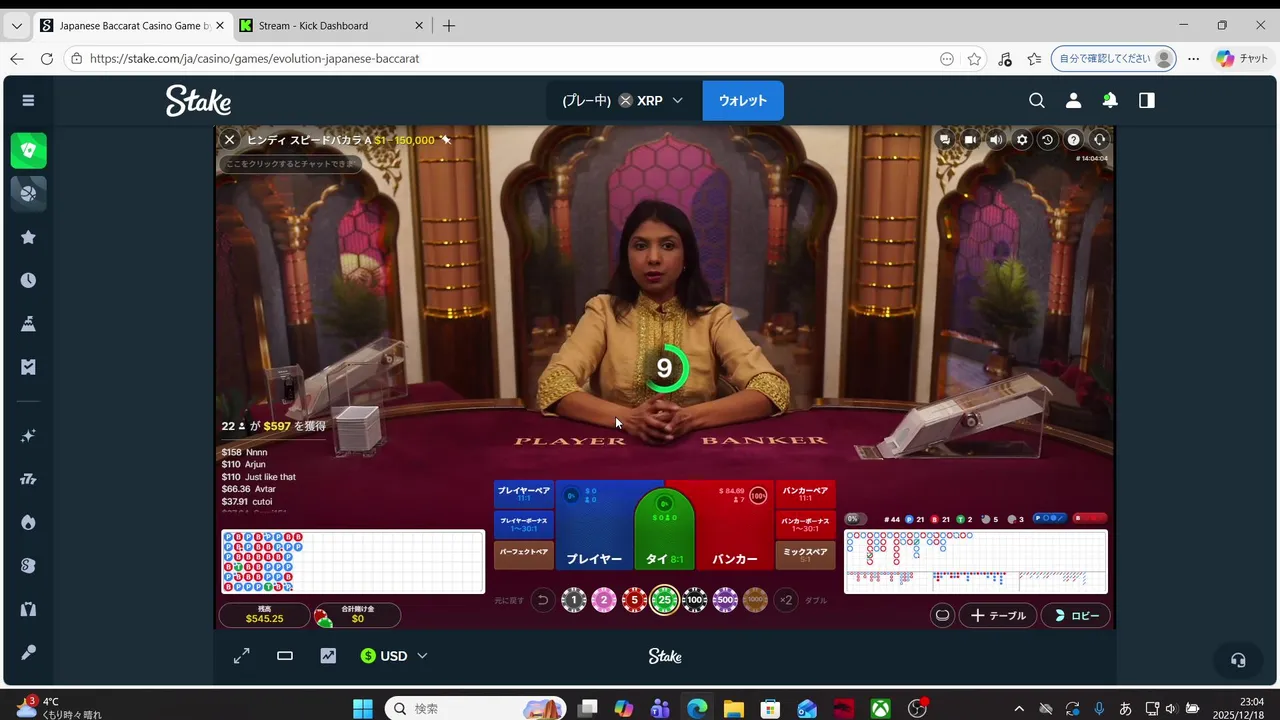Screen dimensions: 1280x720
Task: Open the テーブル plus button
Action: pos(998,616)
